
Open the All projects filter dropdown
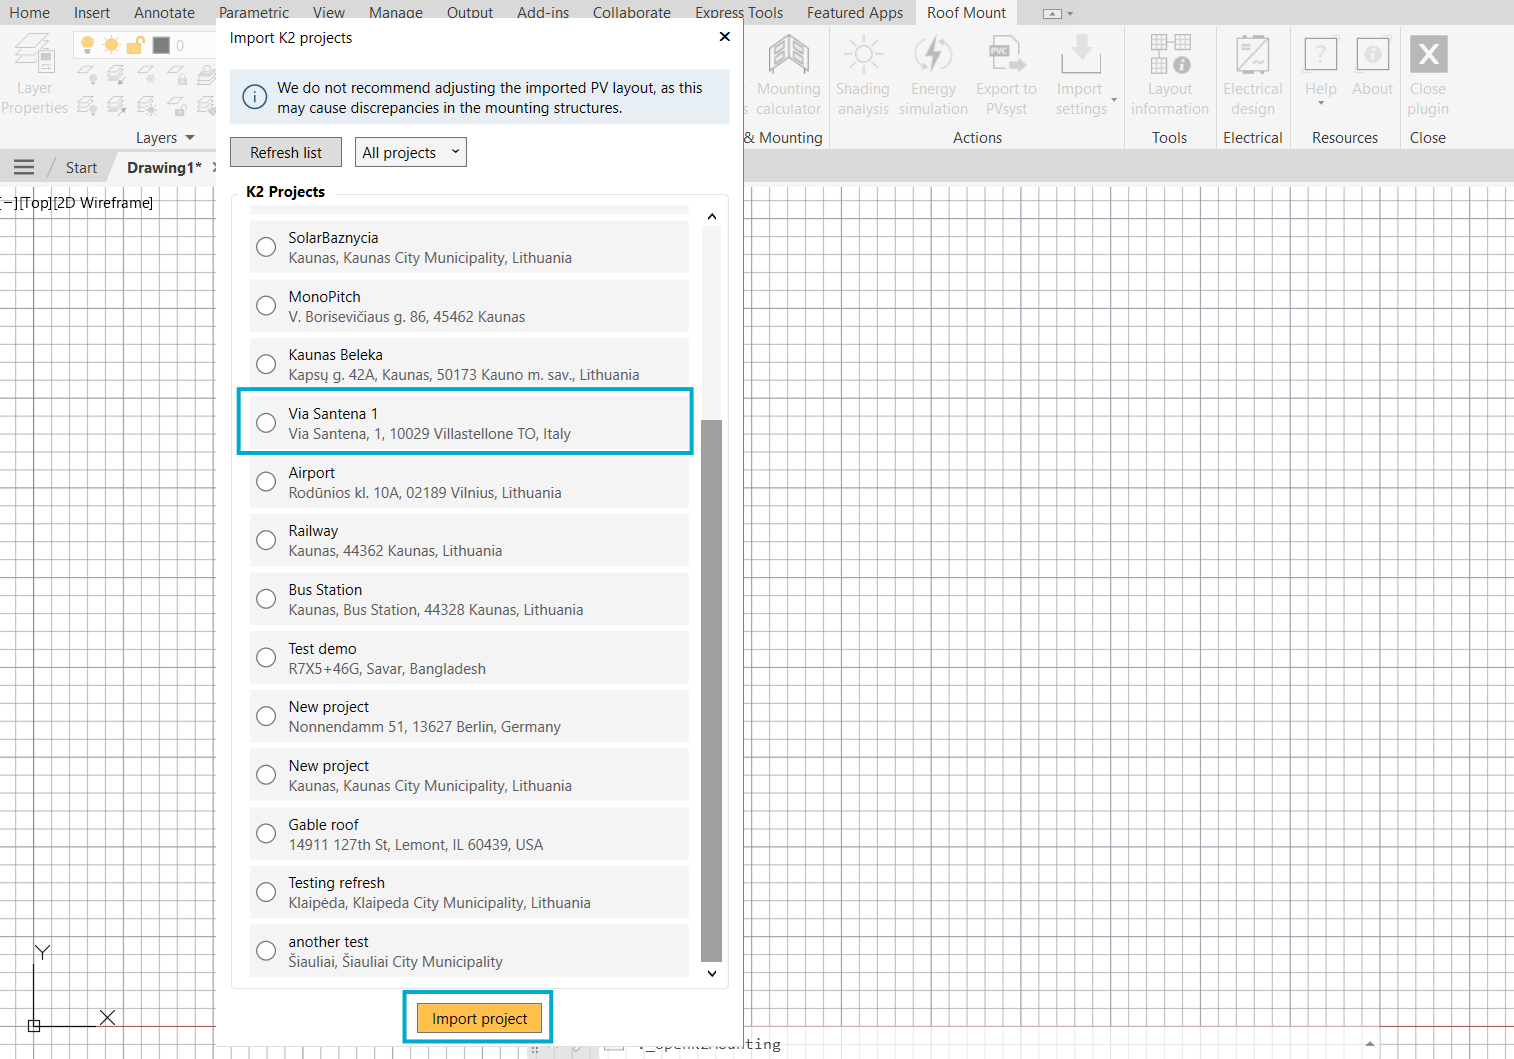pyautogui.click(x=410, y=152)
